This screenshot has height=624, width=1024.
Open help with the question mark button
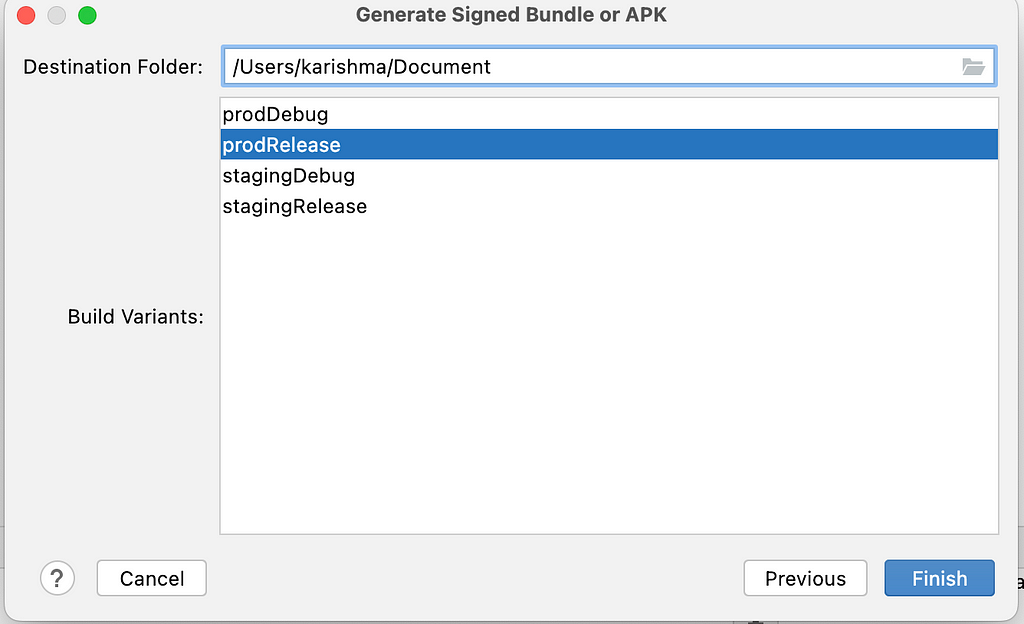pos(57,578)
